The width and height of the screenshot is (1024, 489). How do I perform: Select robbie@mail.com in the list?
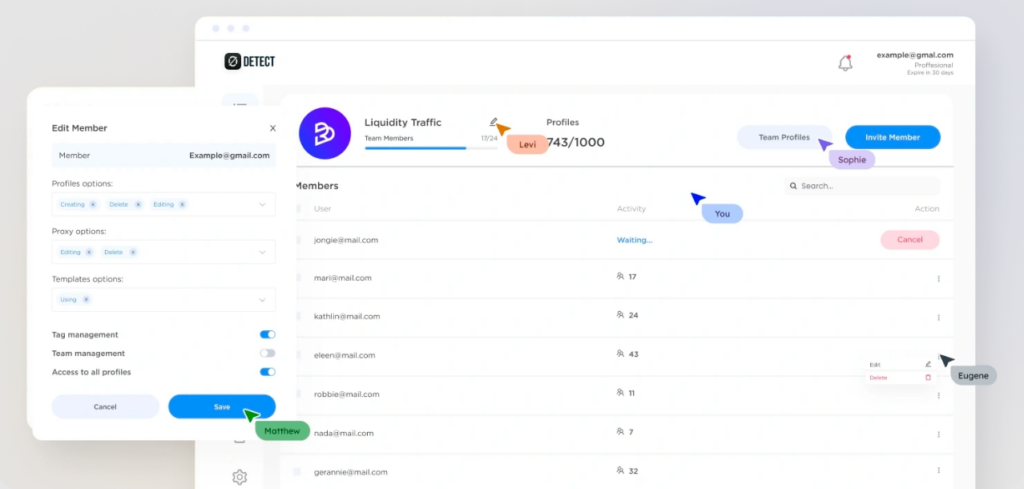[x=346, y=394]
